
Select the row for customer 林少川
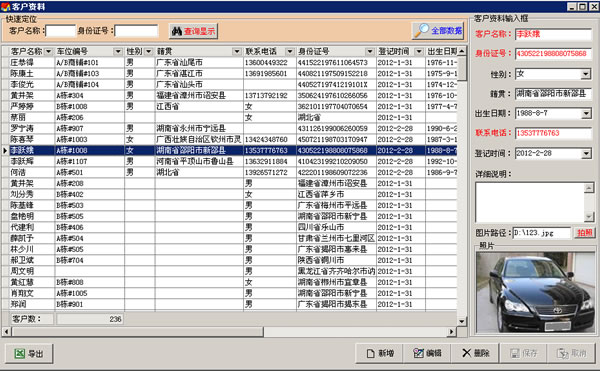[x=230, y=249]
